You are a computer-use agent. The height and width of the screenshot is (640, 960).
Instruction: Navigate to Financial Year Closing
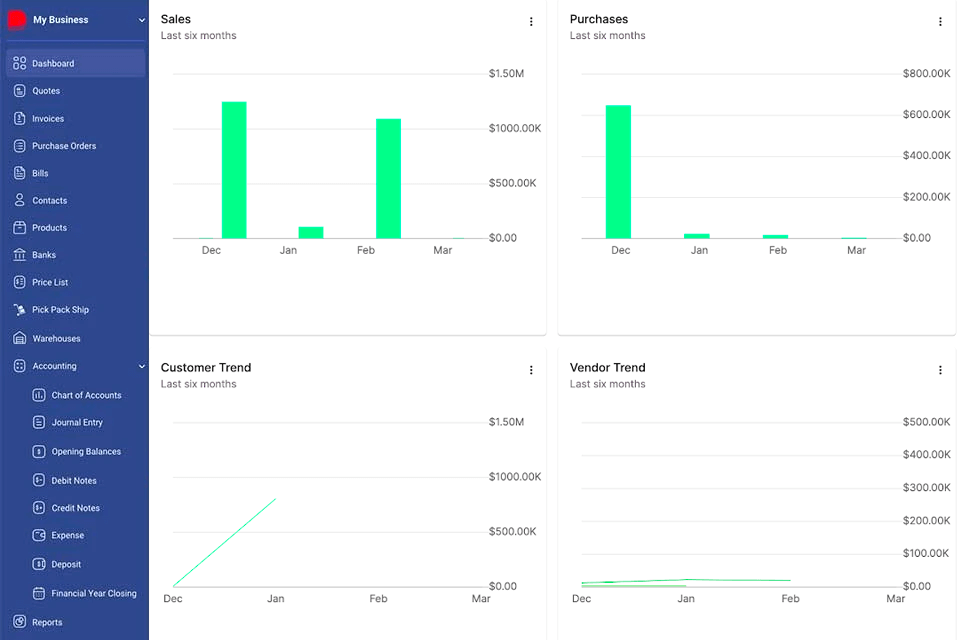(94, 593)
